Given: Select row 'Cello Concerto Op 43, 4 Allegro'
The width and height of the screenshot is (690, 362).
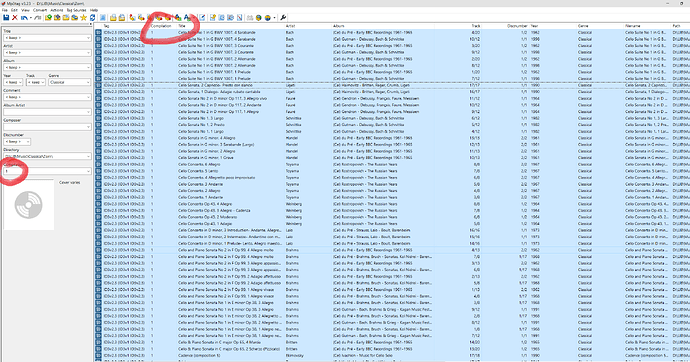Looking at the screenshot, I should coord(392,204).
